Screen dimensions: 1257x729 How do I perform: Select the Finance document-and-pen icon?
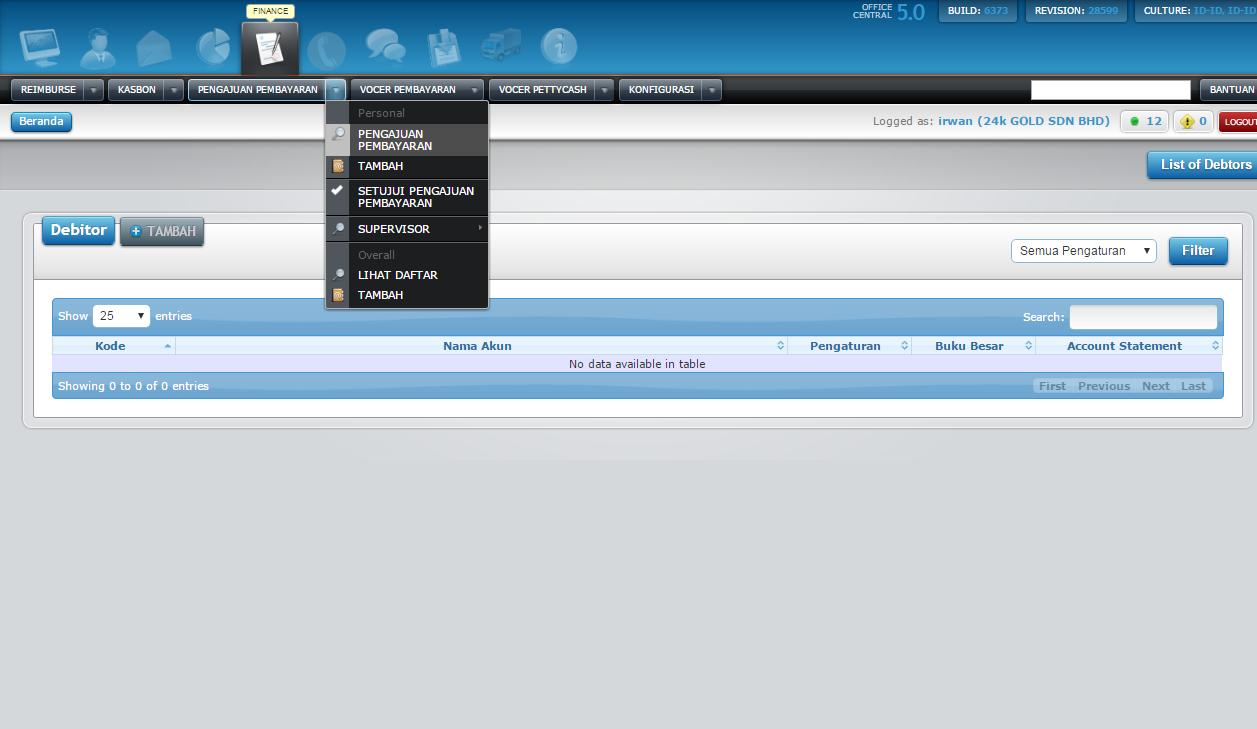point(270,47)
